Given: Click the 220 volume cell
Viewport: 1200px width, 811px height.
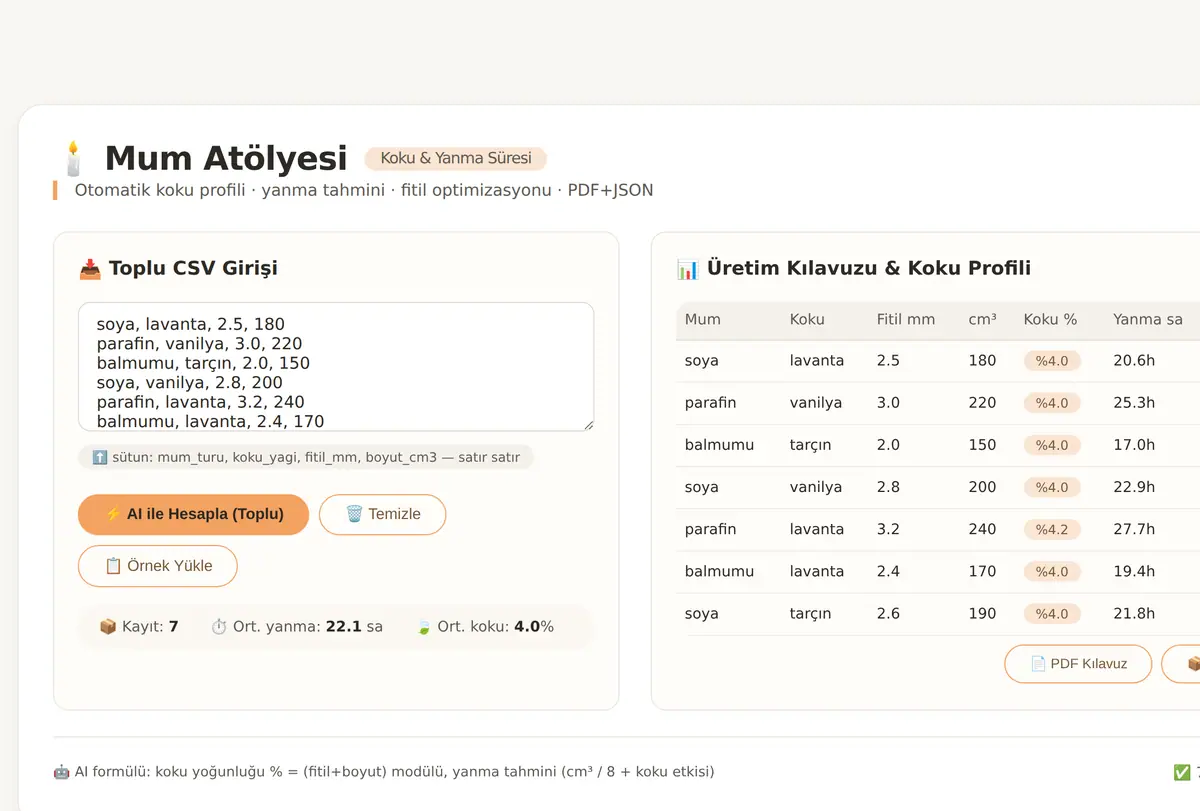Looking at the screenshot, I should (x=982, y=403).
